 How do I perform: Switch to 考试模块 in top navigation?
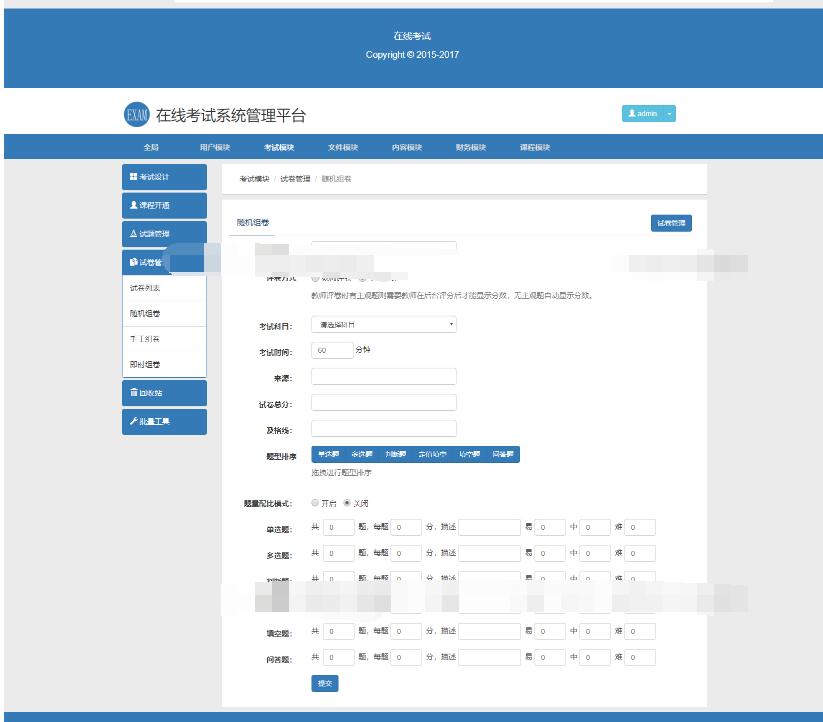point(279,147)
